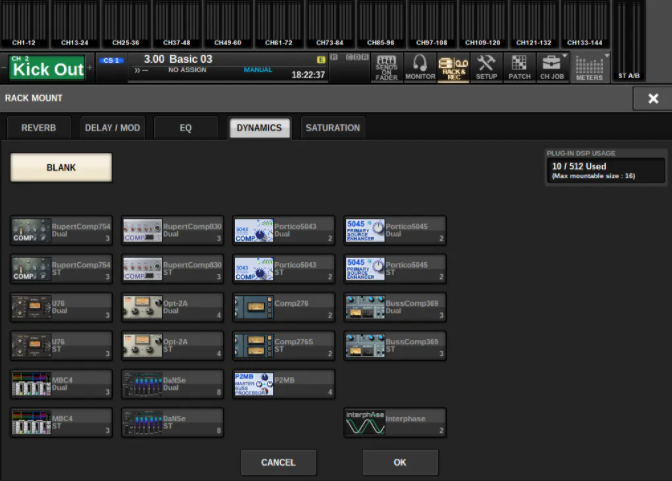The image size is (672, 481).
Task: Select MBC4 Dual multiband compressor
Action: click(61, 384)
